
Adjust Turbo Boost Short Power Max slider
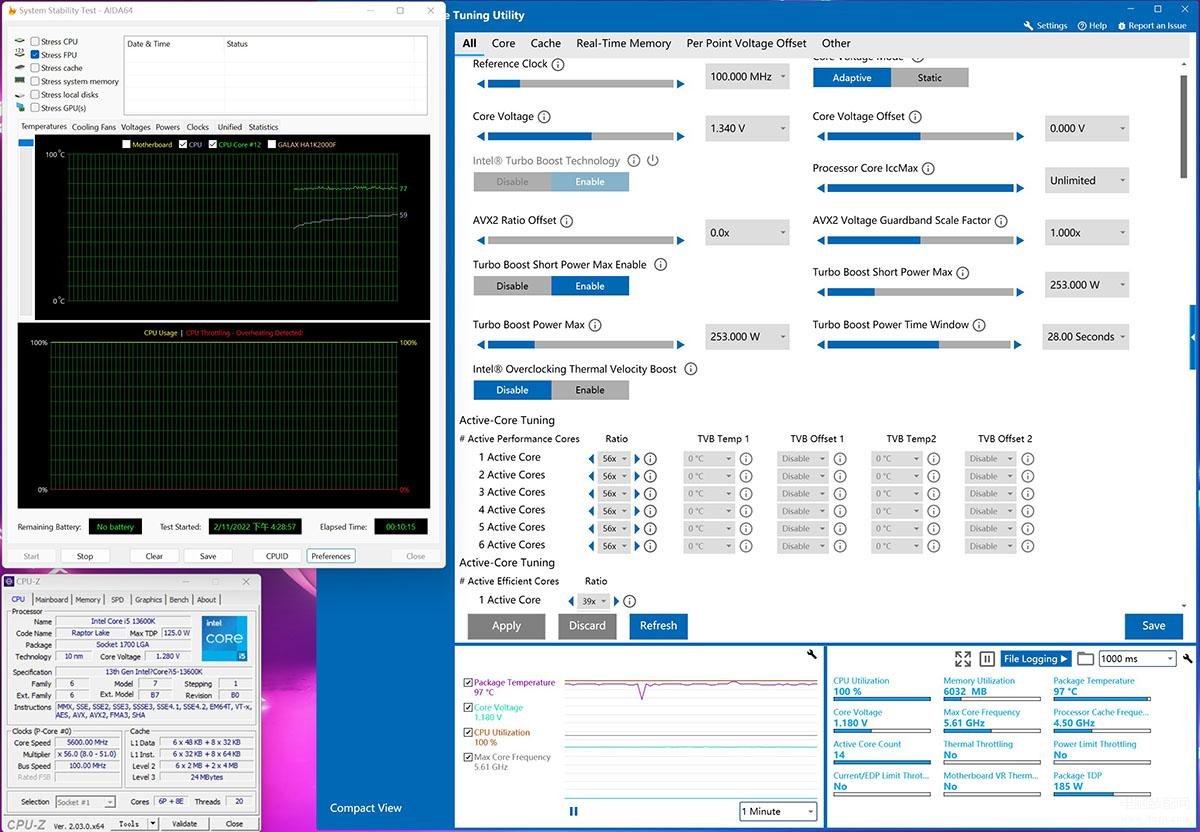920,292
